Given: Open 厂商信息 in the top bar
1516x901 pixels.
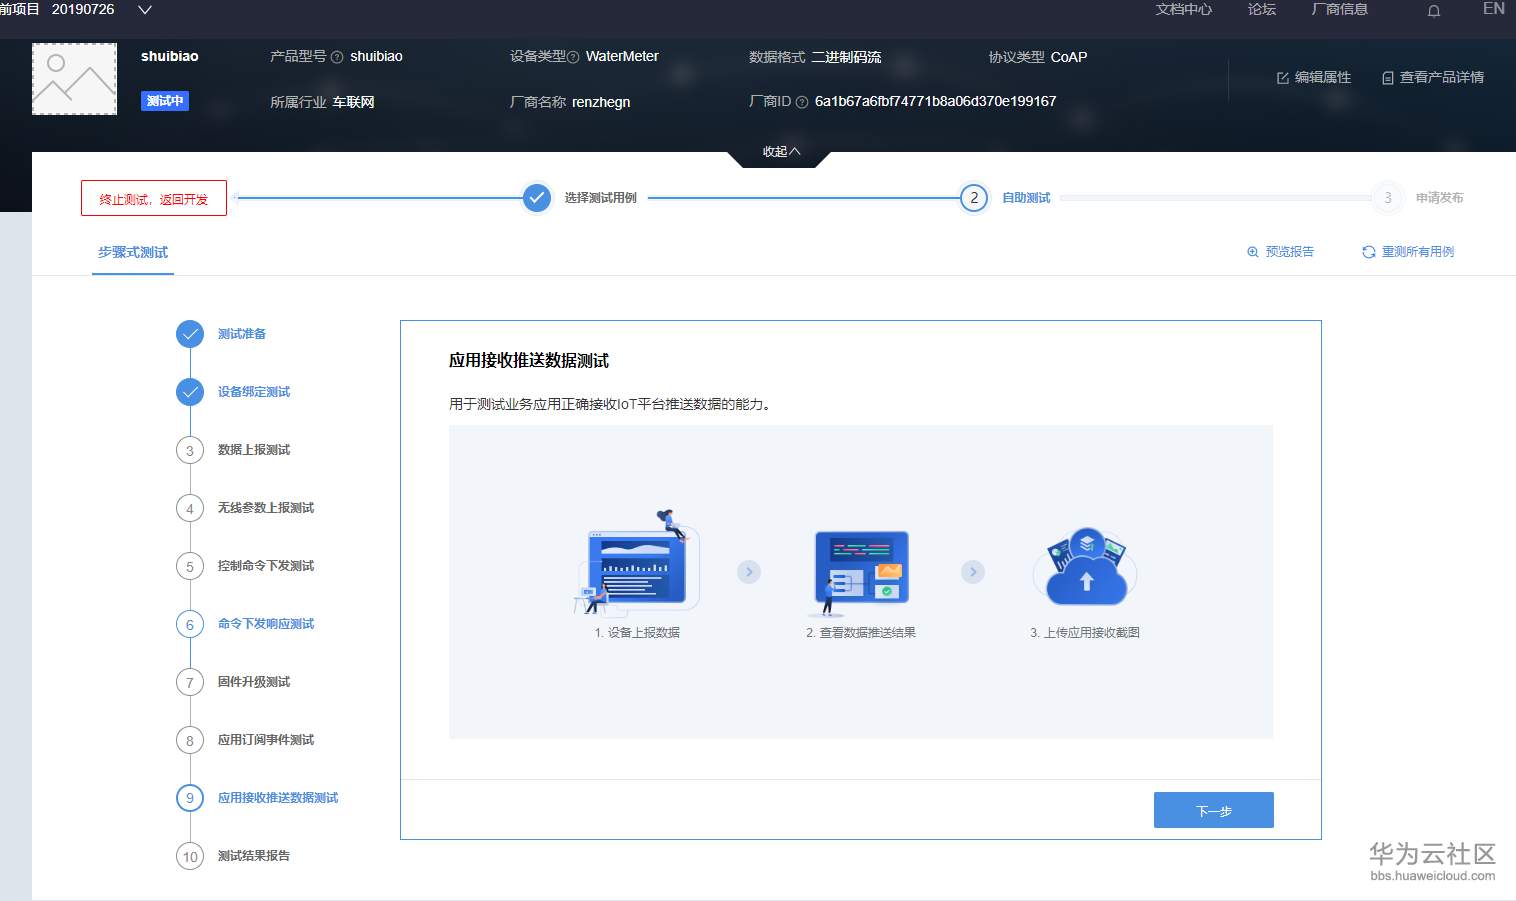Looking at the screenshot, I should coord(1339,9).
